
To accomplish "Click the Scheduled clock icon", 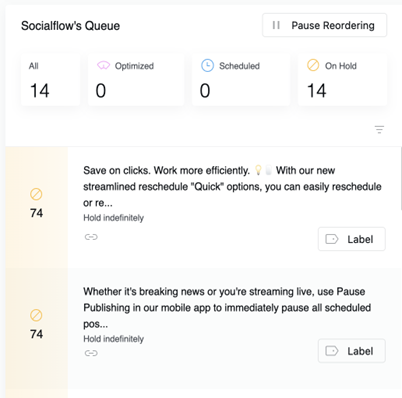I will coord(207,65).
